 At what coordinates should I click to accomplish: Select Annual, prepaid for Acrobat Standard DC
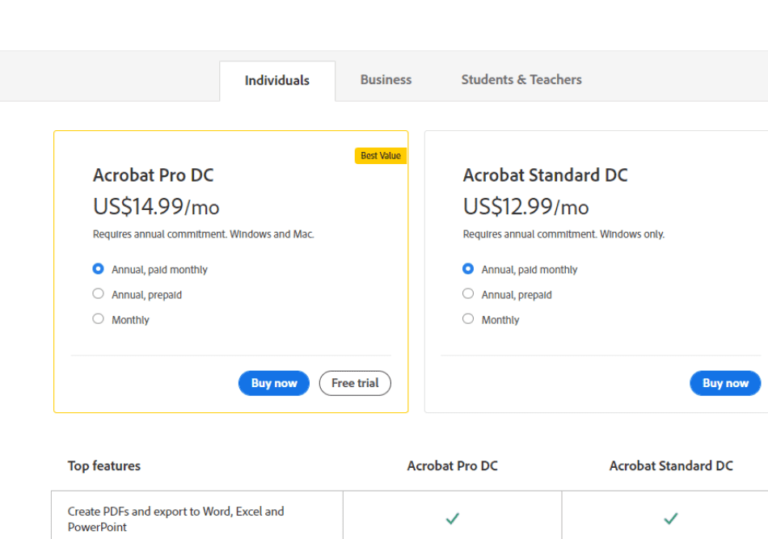click(468, 294)
